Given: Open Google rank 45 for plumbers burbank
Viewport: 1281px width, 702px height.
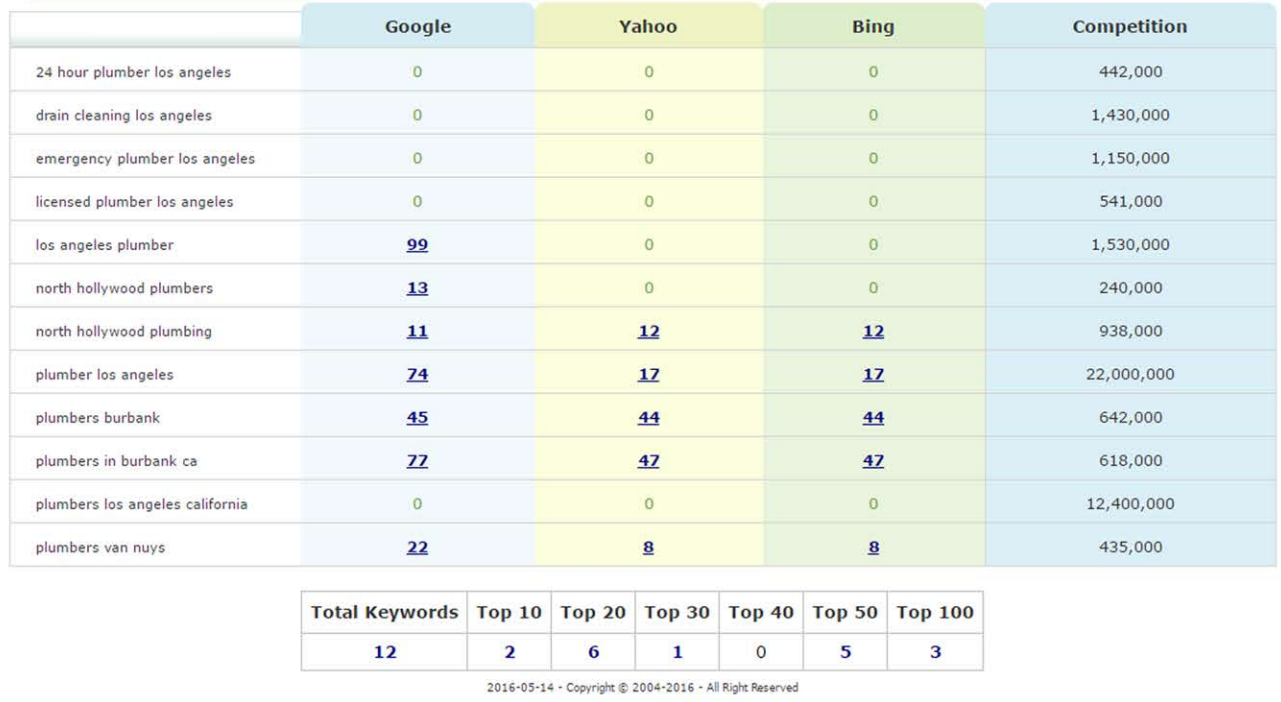Looking at the screenshot, I should coord(417,417).
